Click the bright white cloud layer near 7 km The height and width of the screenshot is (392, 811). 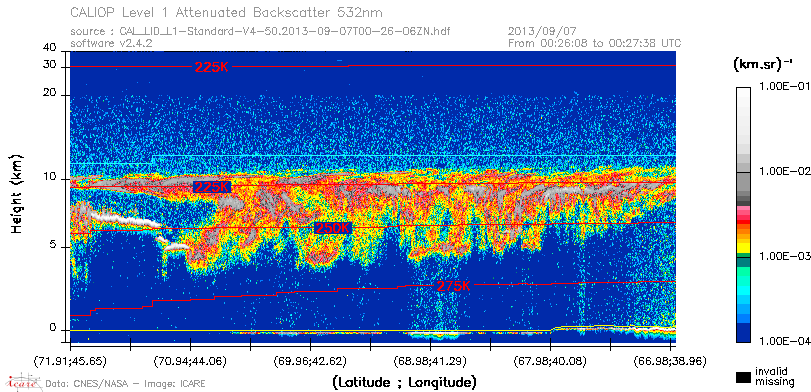pos(126,219)
